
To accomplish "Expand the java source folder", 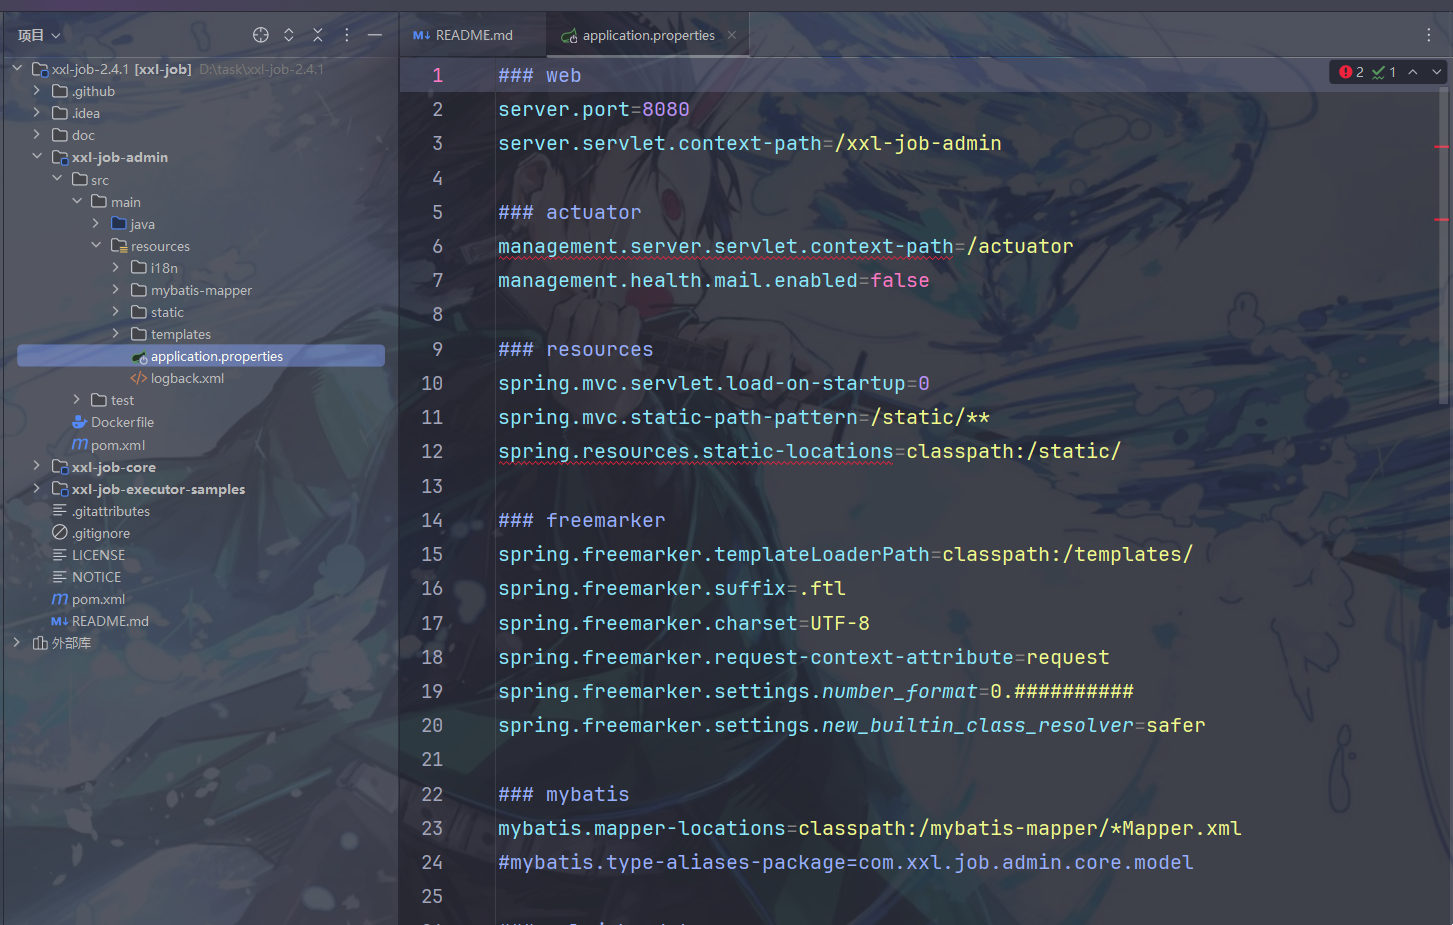I will pyautogui.click(x=96, y=224).
